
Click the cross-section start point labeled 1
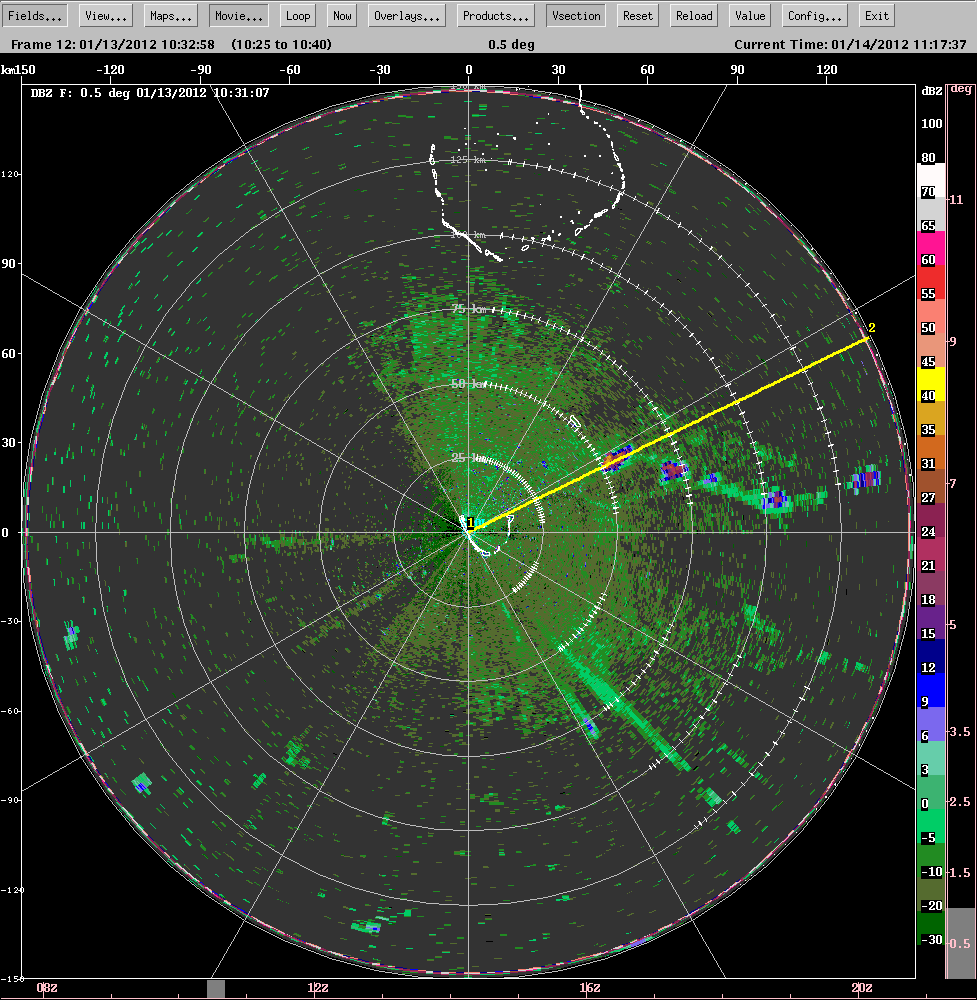click(470, 523)
